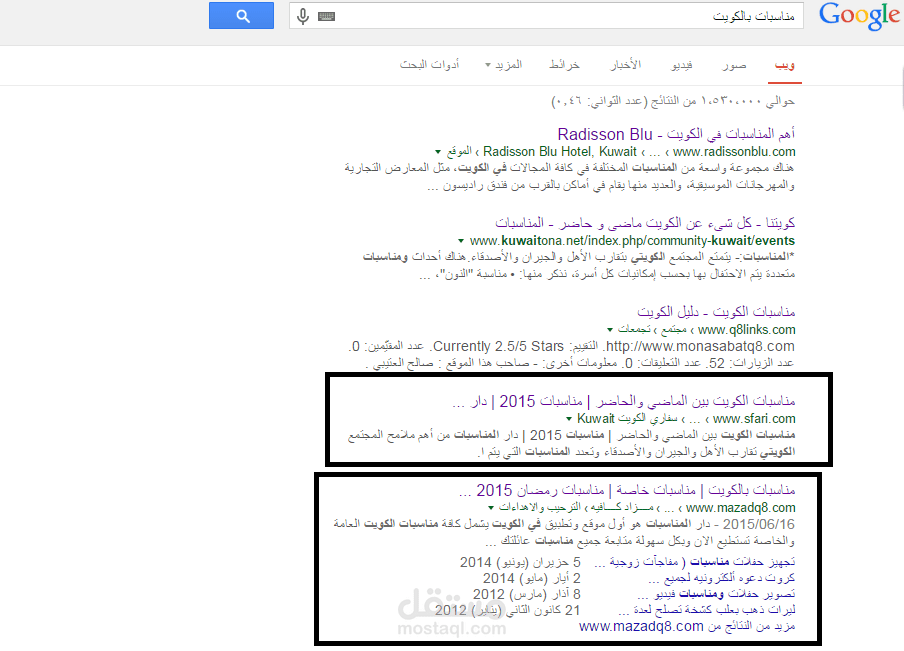Screen dimensions: 904x651
Task: Expand arrow beside www.q8links.com URL
Action: (609, 330)
